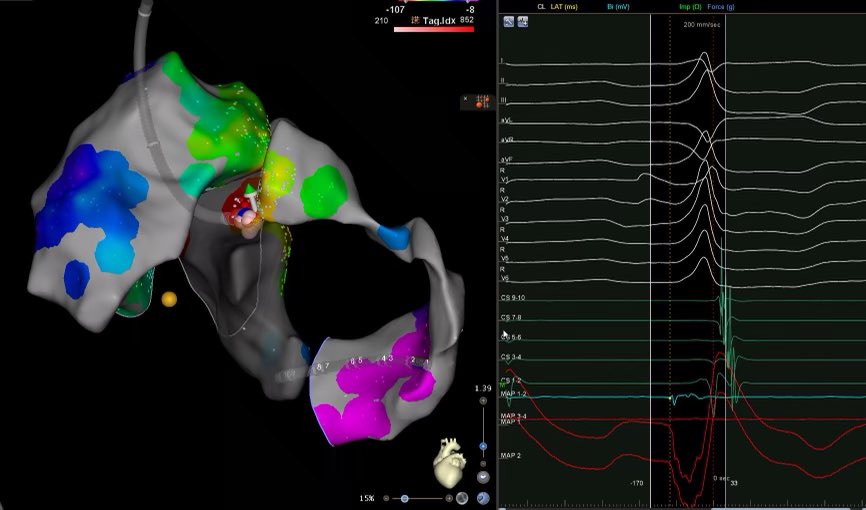Click the 33 caliper time value

pos(734,483)
